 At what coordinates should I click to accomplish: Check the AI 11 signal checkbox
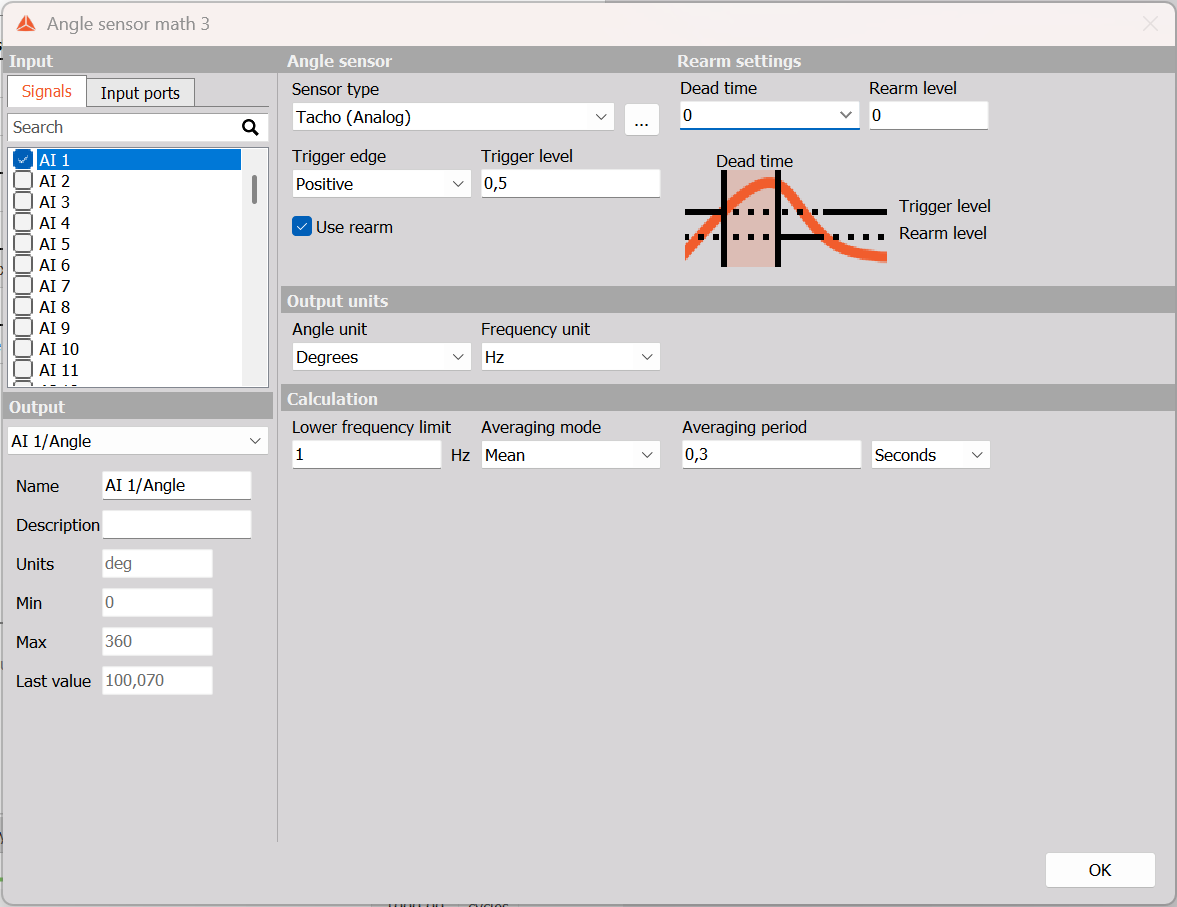[x=23, y=369]
